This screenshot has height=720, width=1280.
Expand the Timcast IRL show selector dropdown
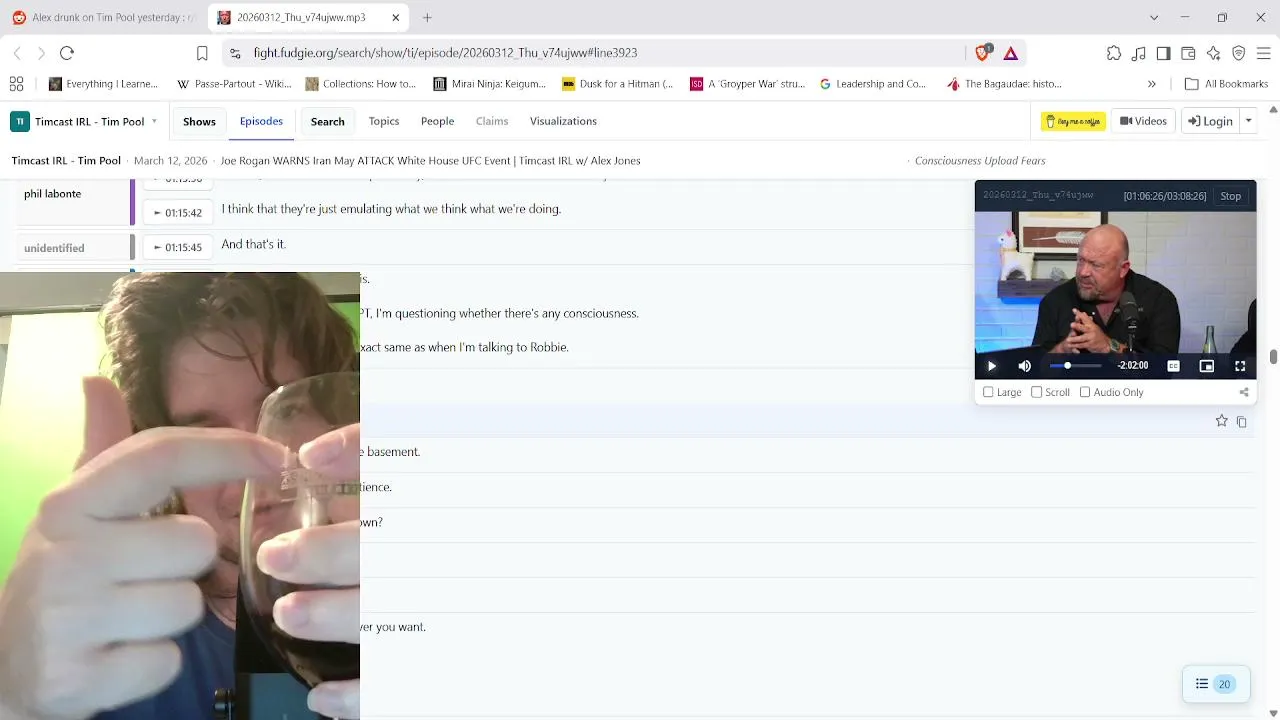click(x=154, y=121)
